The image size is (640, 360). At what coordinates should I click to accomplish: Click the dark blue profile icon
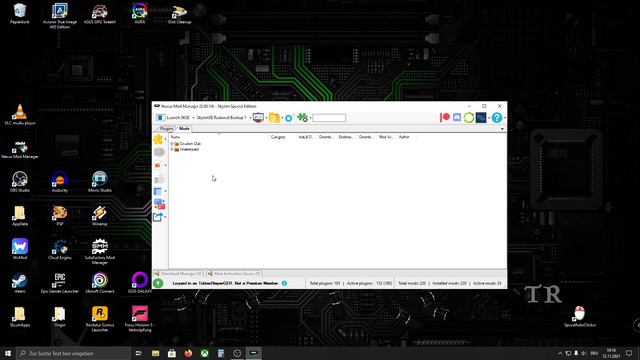point(481,118)
